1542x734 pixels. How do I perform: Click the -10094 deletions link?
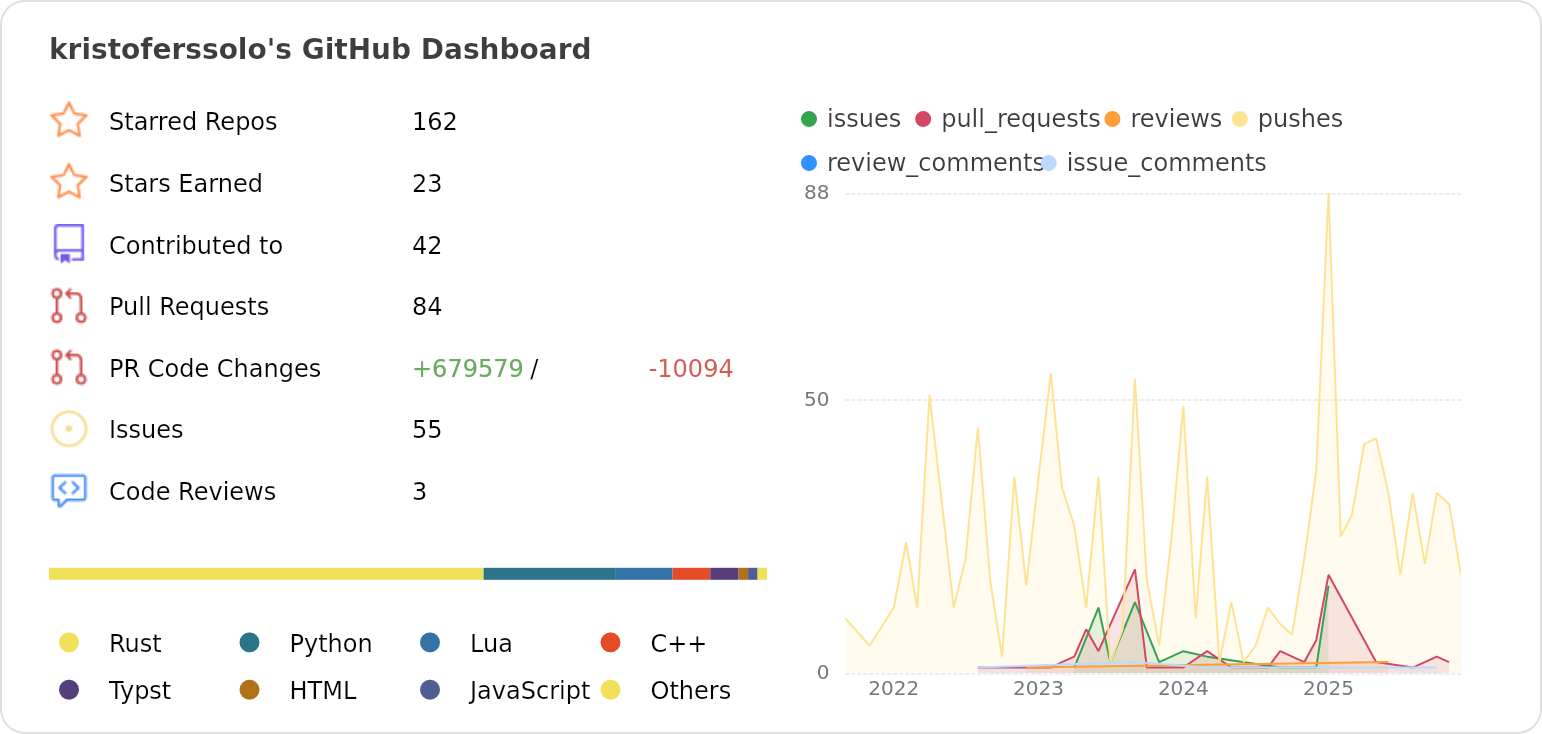click(x=690, y=368)
